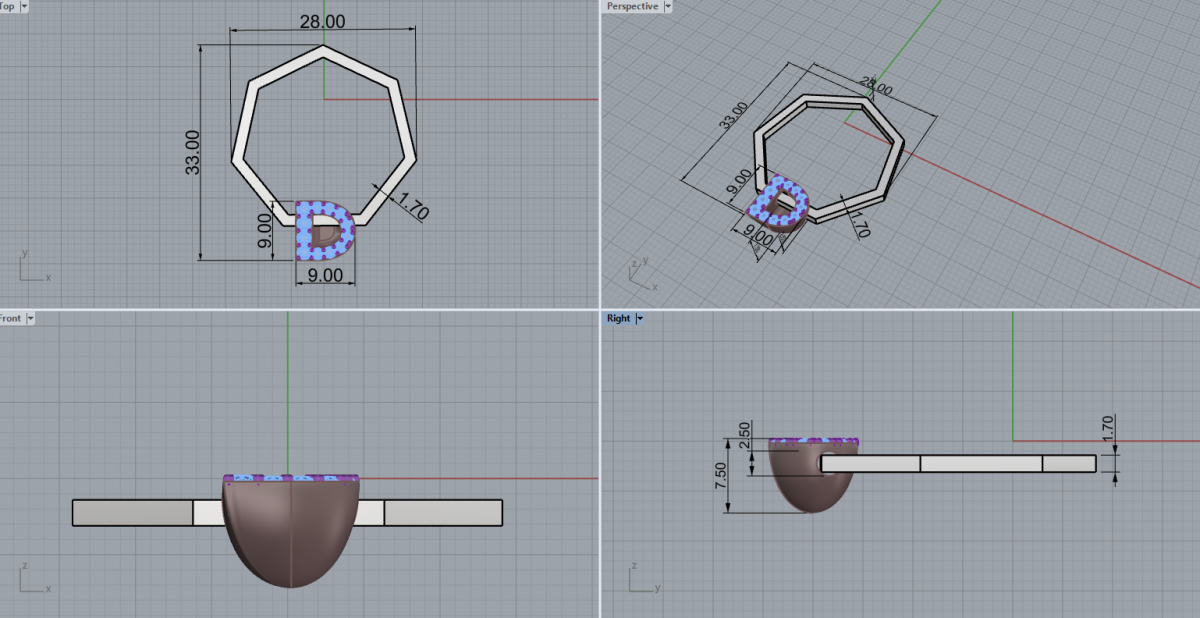Select the gray band in Right view
Viewport: 1200px width, 618px height.
[x=980, y=463]
